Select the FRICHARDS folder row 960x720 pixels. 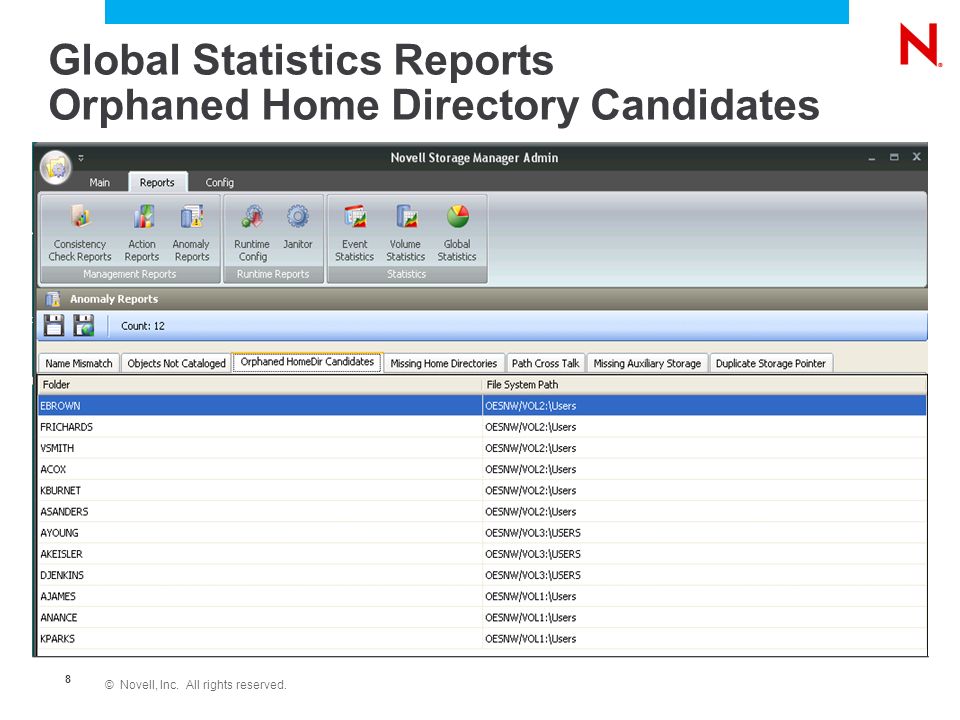pyautogui.click(x=482, y=427)
